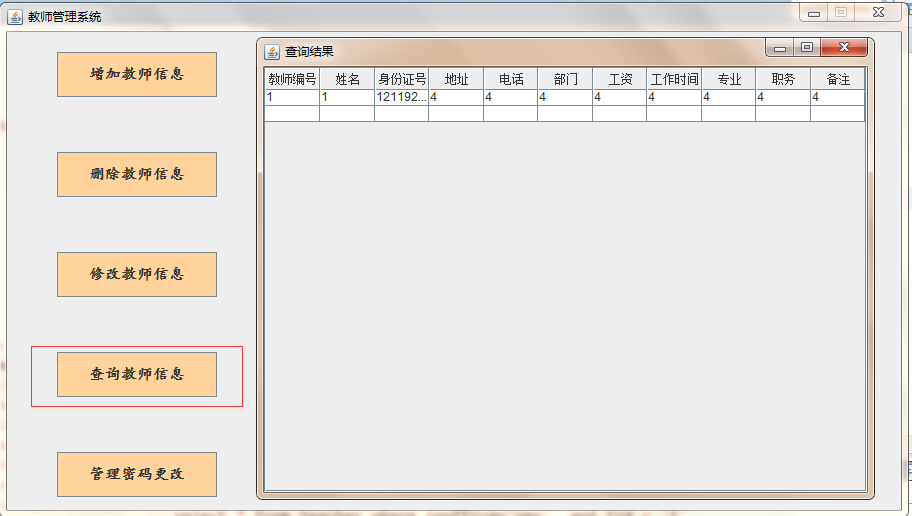Click the 工资 column header

coord(620,79)
